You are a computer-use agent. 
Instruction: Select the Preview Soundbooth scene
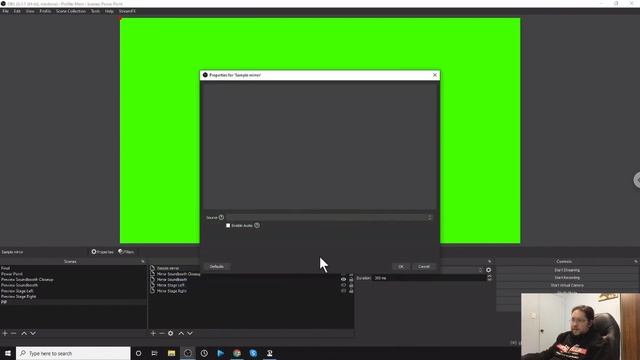(19, 285)
